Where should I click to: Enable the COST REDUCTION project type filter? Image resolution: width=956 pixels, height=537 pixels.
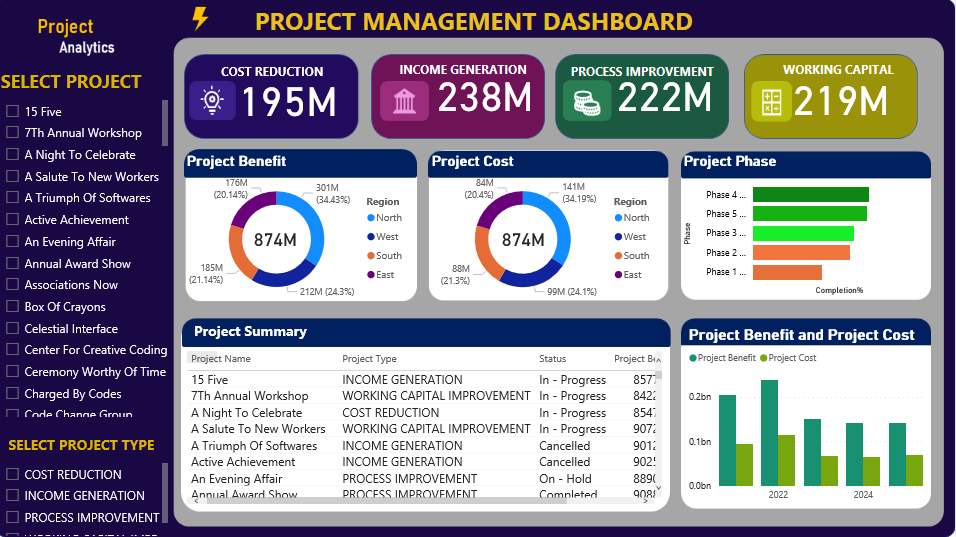(x=13, y=475)
